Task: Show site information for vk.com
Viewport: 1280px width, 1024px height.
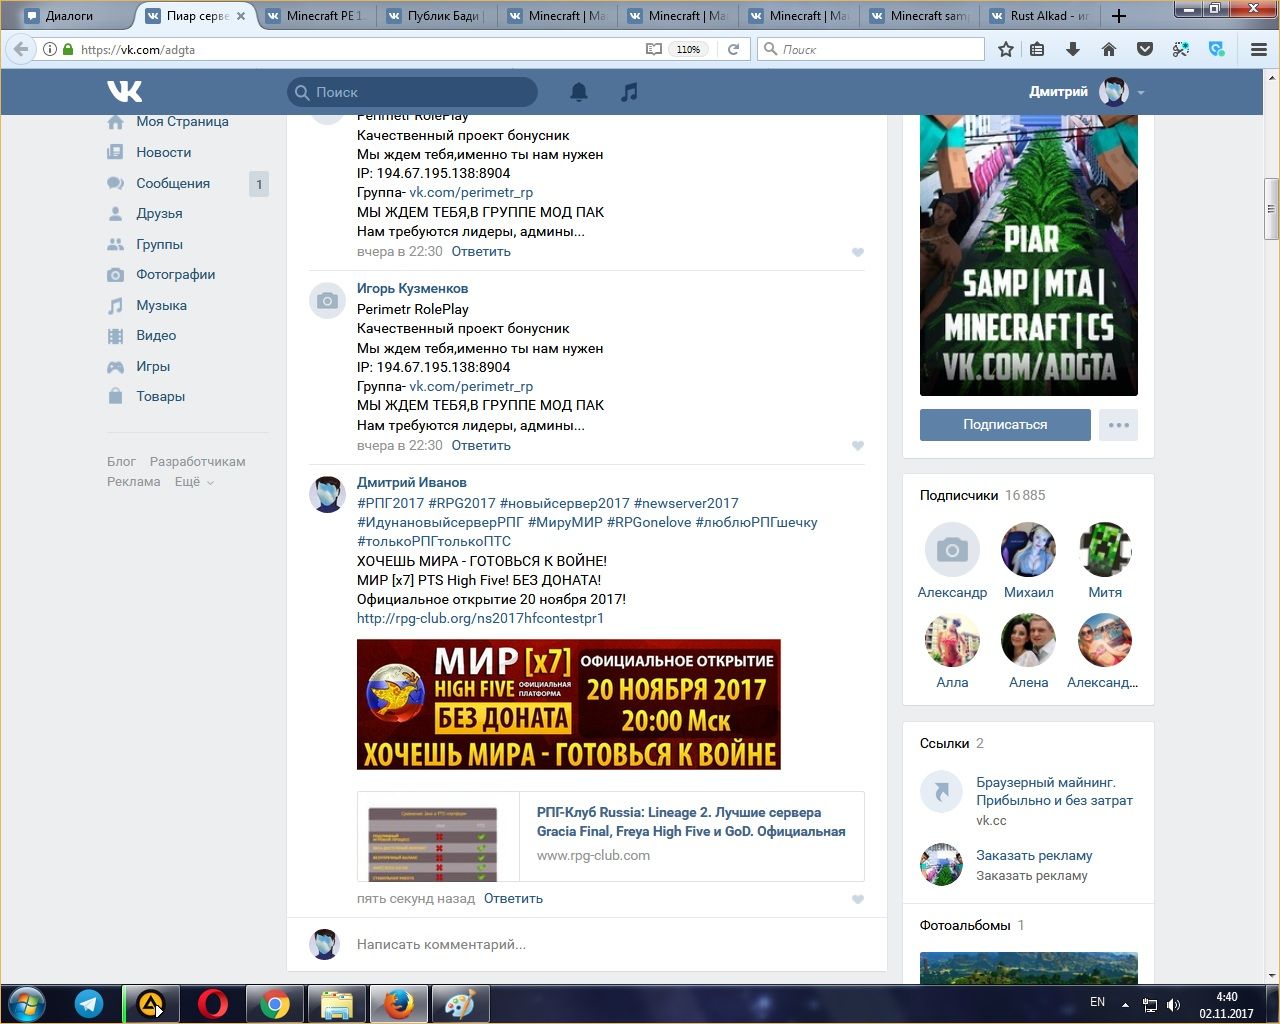Action: click(49, 49)
